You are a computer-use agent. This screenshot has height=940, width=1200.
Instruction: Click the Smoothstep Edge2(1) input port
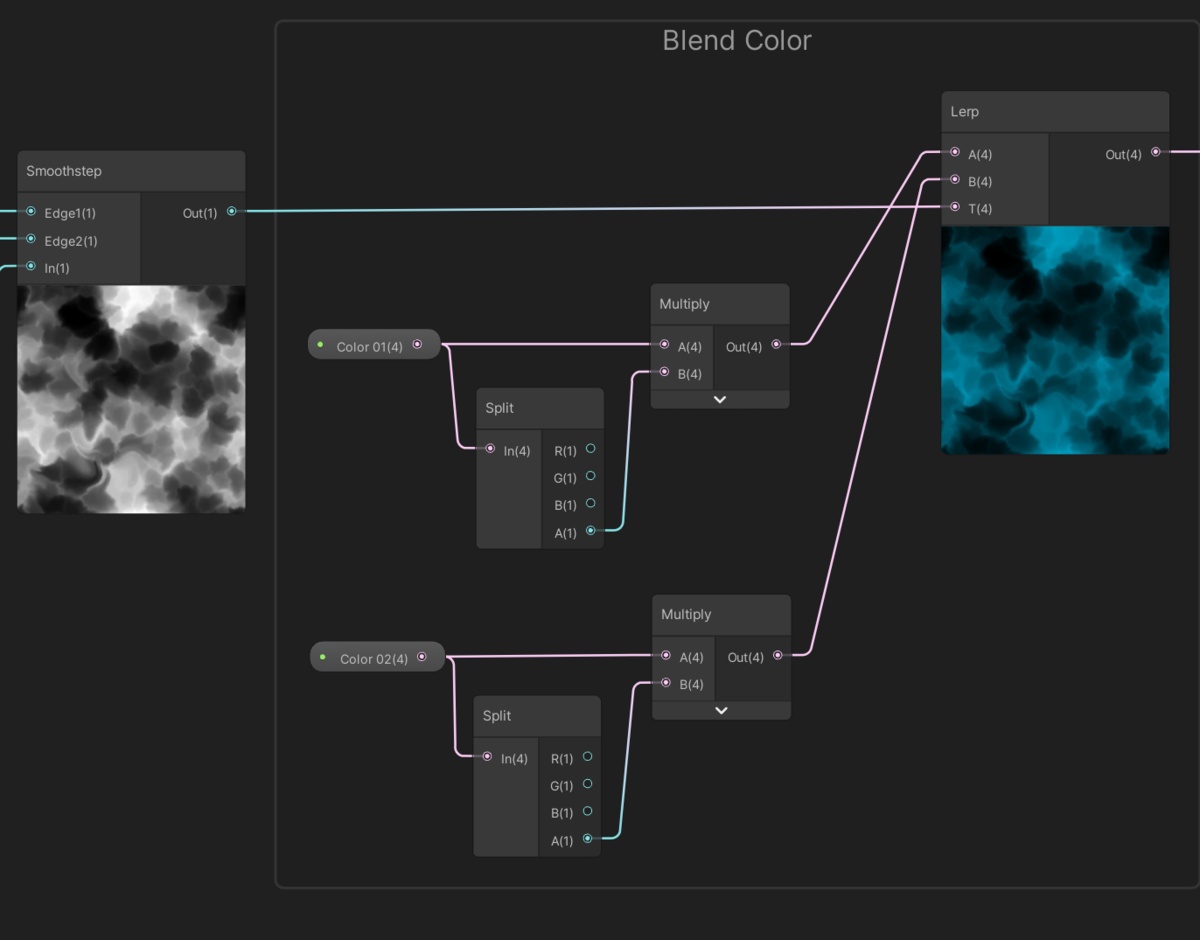(31, 240)
